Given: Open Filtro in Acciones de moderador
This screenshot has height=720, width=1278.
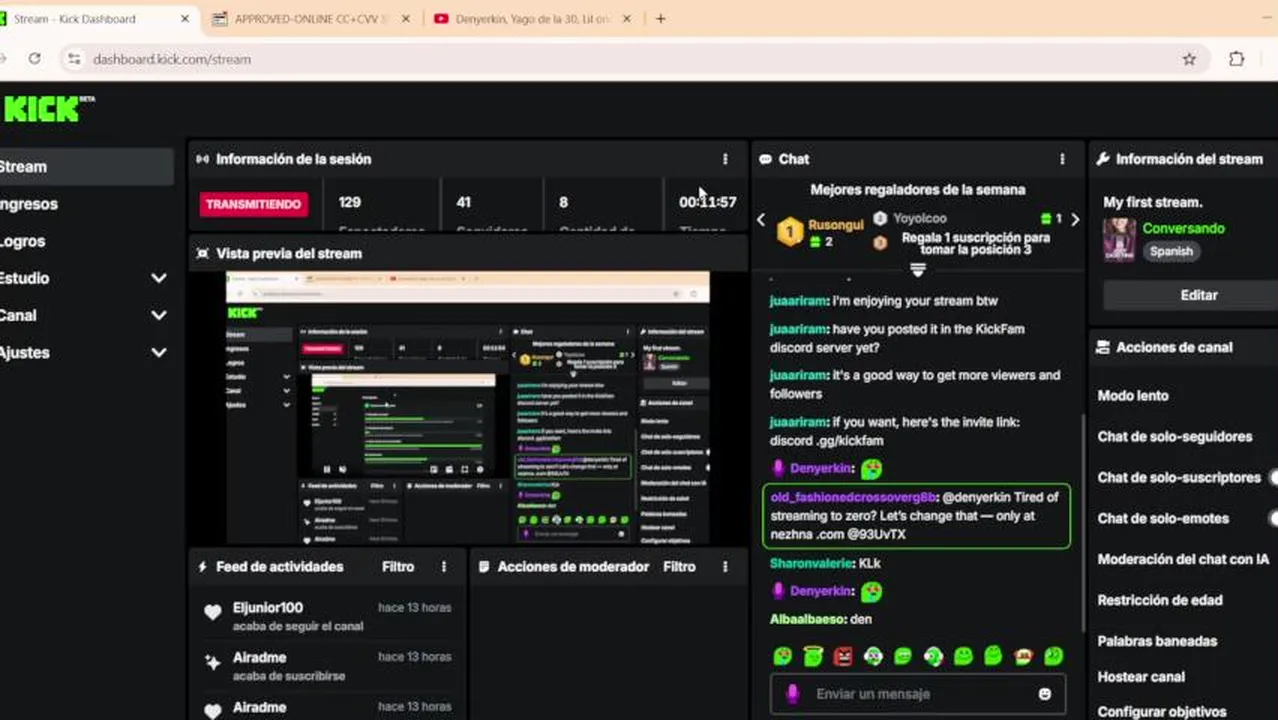Looking at the screenshot, I should (x=679, y=566).
